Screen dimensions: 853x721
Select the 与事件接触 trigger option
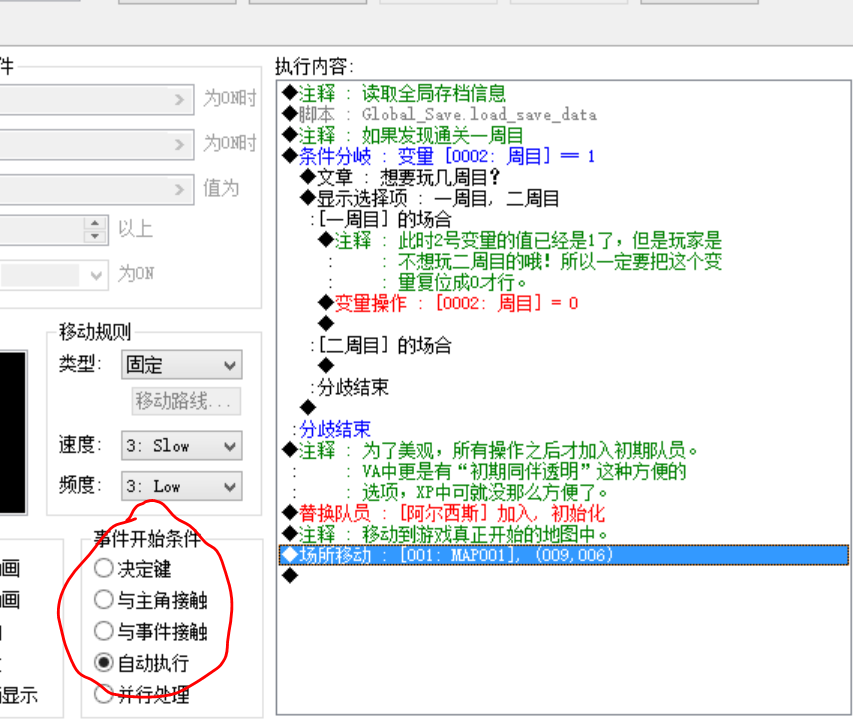(151, 632)
